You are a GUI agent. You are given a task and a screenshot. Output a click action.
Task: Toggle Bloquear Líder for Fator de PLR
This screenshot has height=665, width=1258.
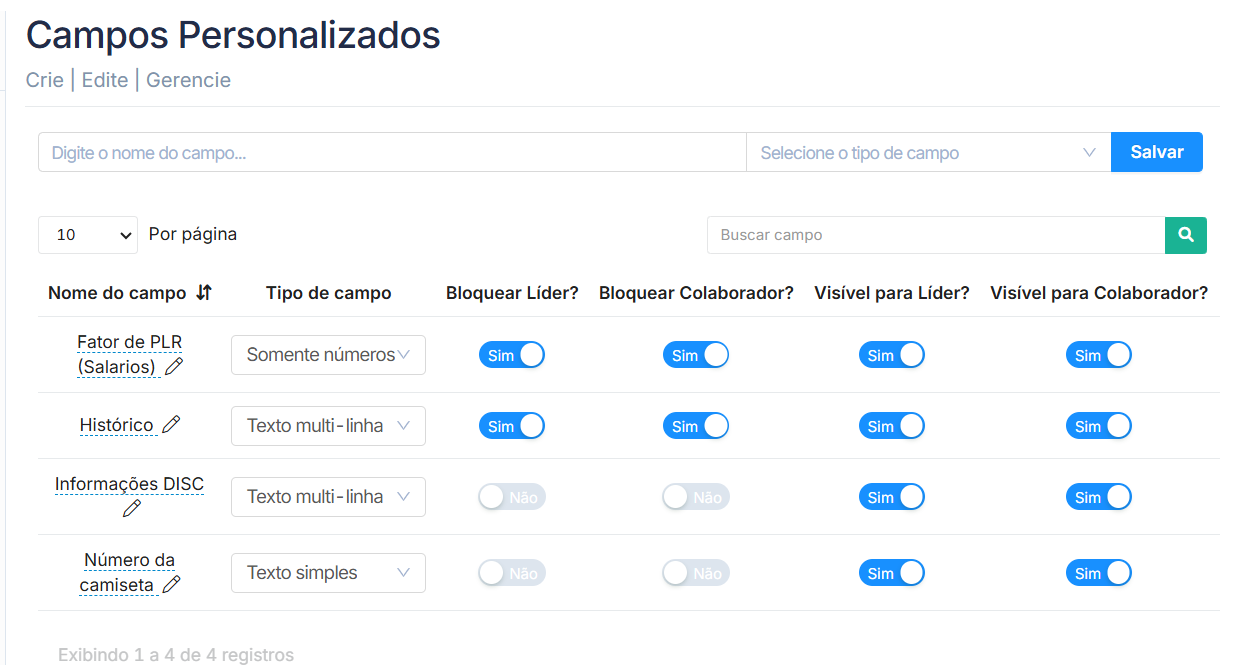[512, 355]
